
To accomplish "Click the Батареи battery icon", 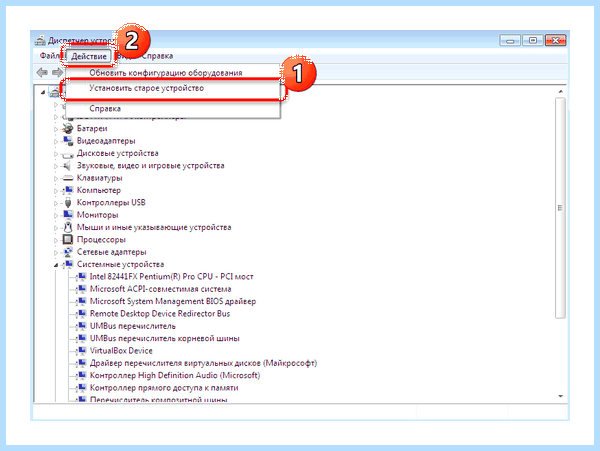I will click(68, 128).
